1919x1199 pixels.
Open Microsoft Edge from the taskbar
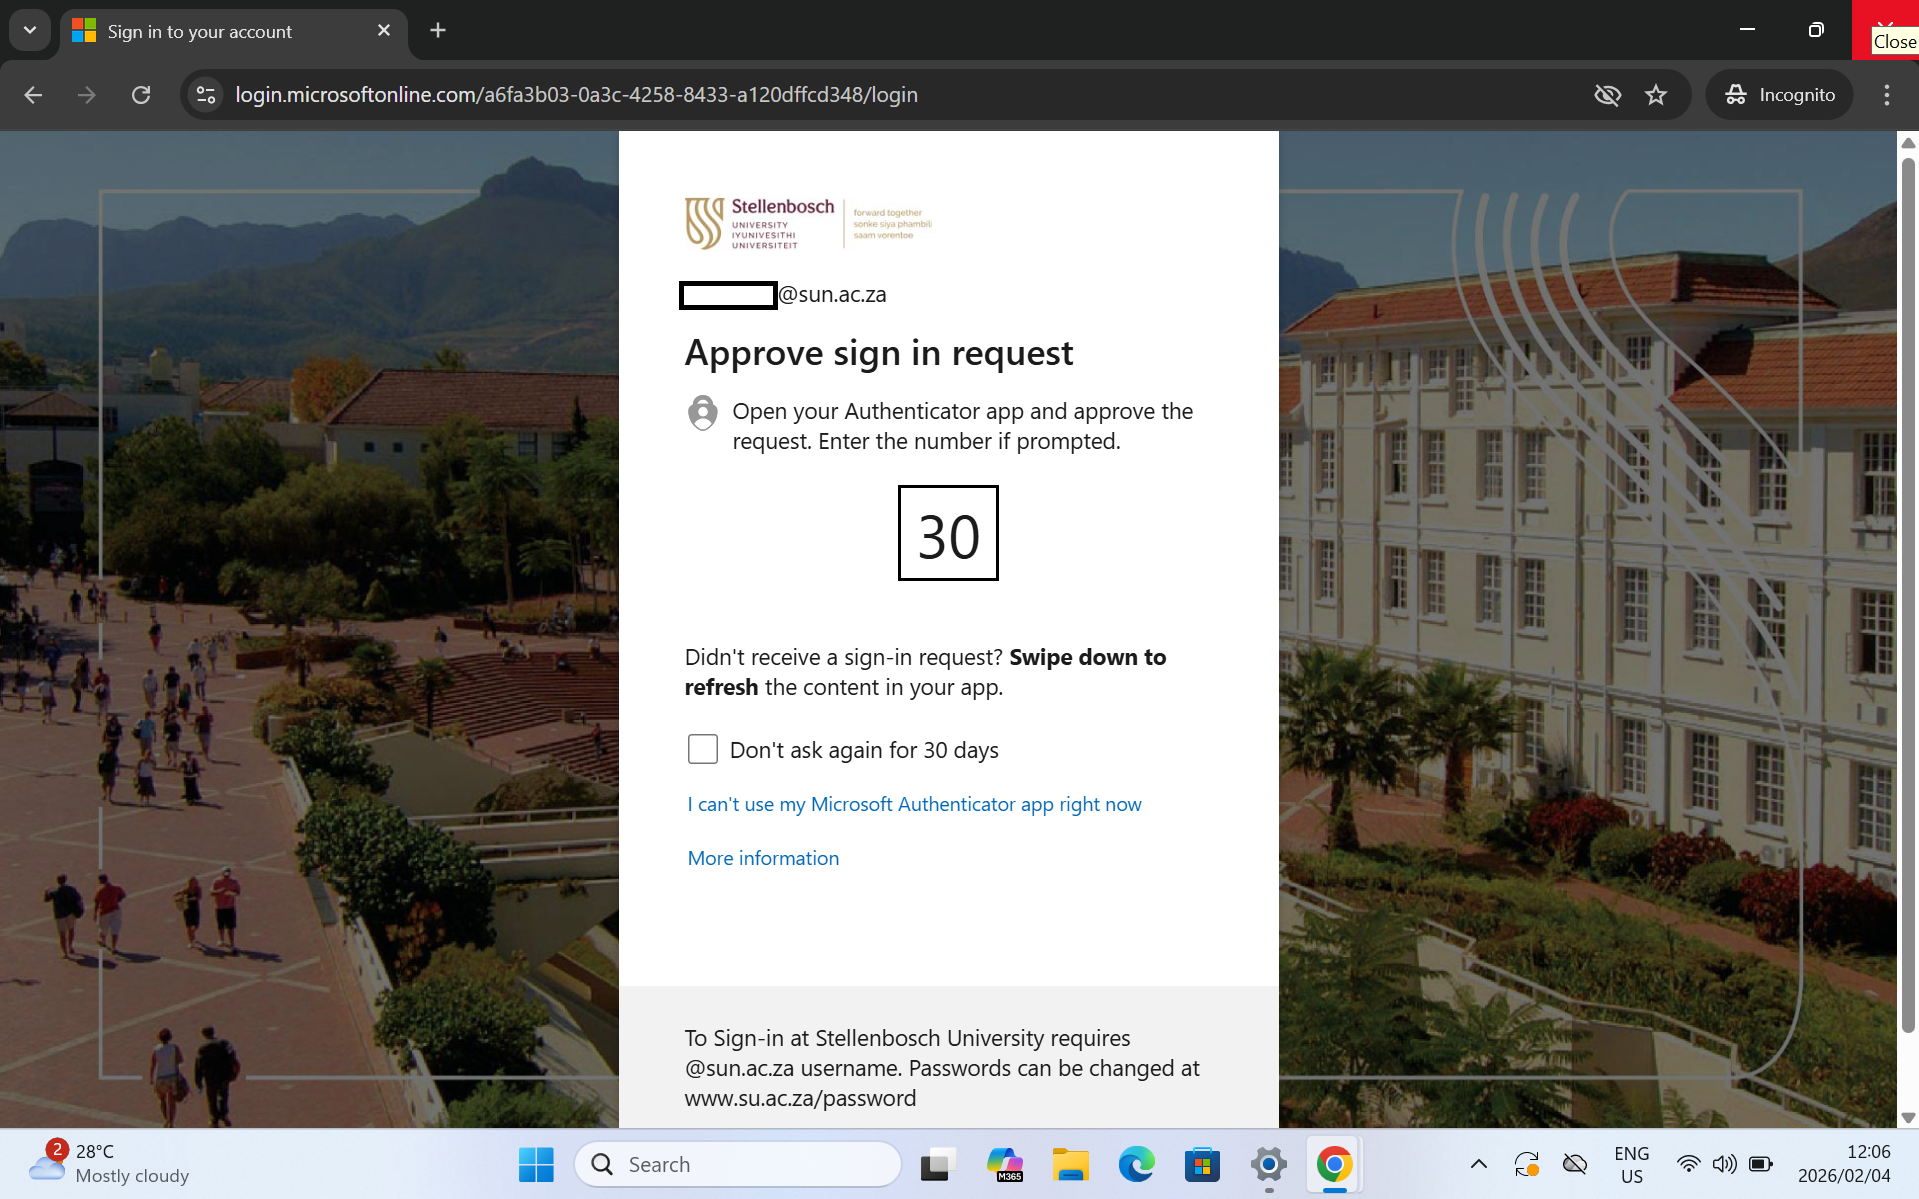point(1136,1165)
